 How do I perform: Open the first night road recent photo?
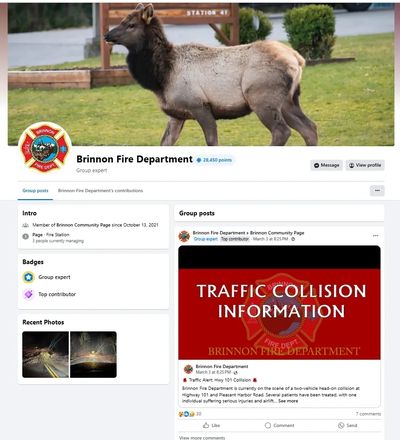(x=45, y=354)
